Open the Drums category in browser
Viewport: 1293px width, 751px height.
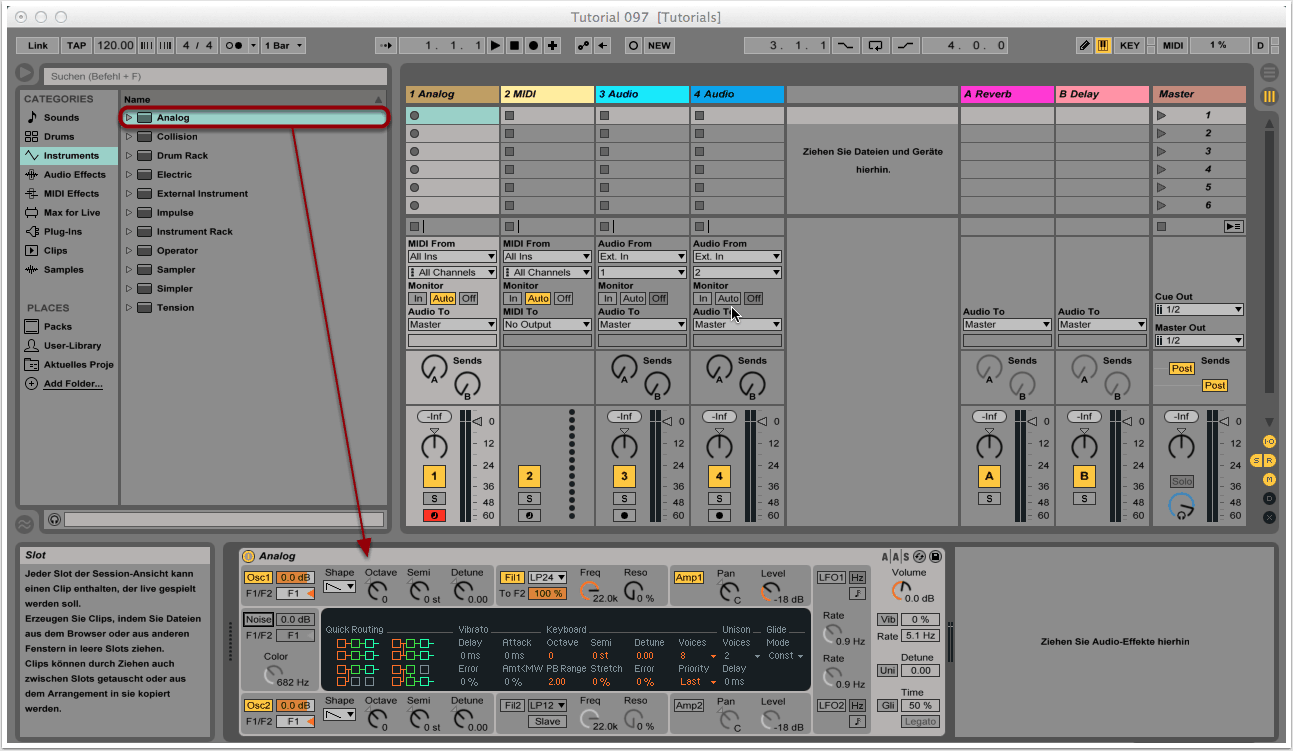(x=59, y=137)
